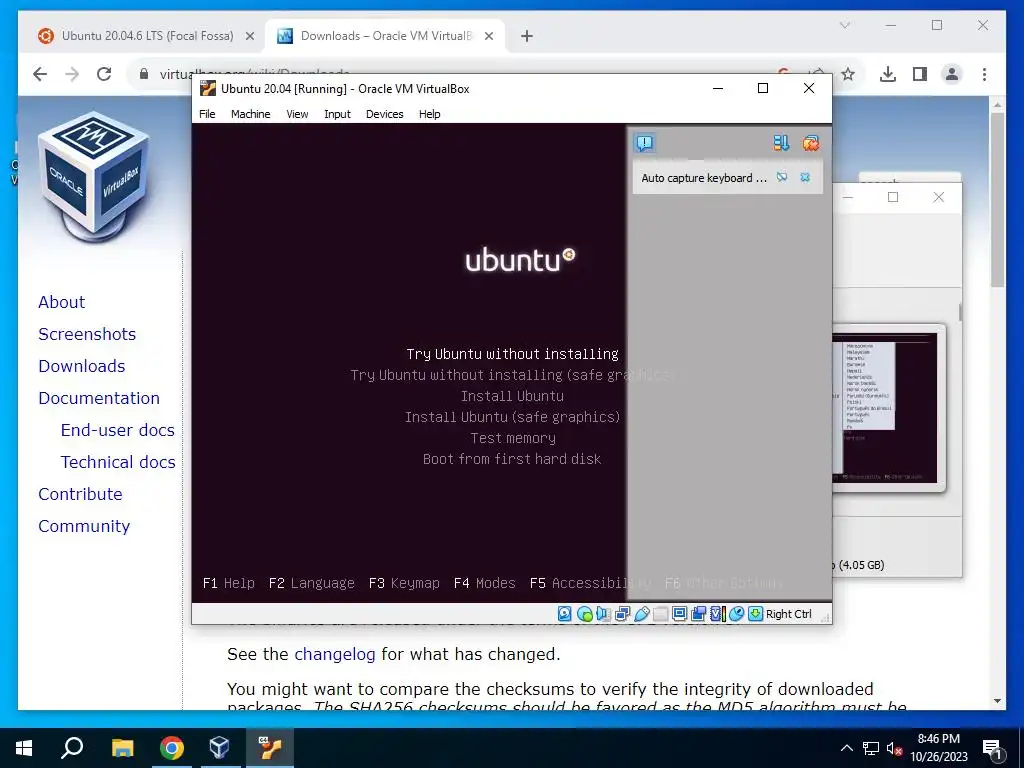1024x768 pixels.
Task: Click the sort notifications icon in VirtualBox panel
Action: click(781, 143)
